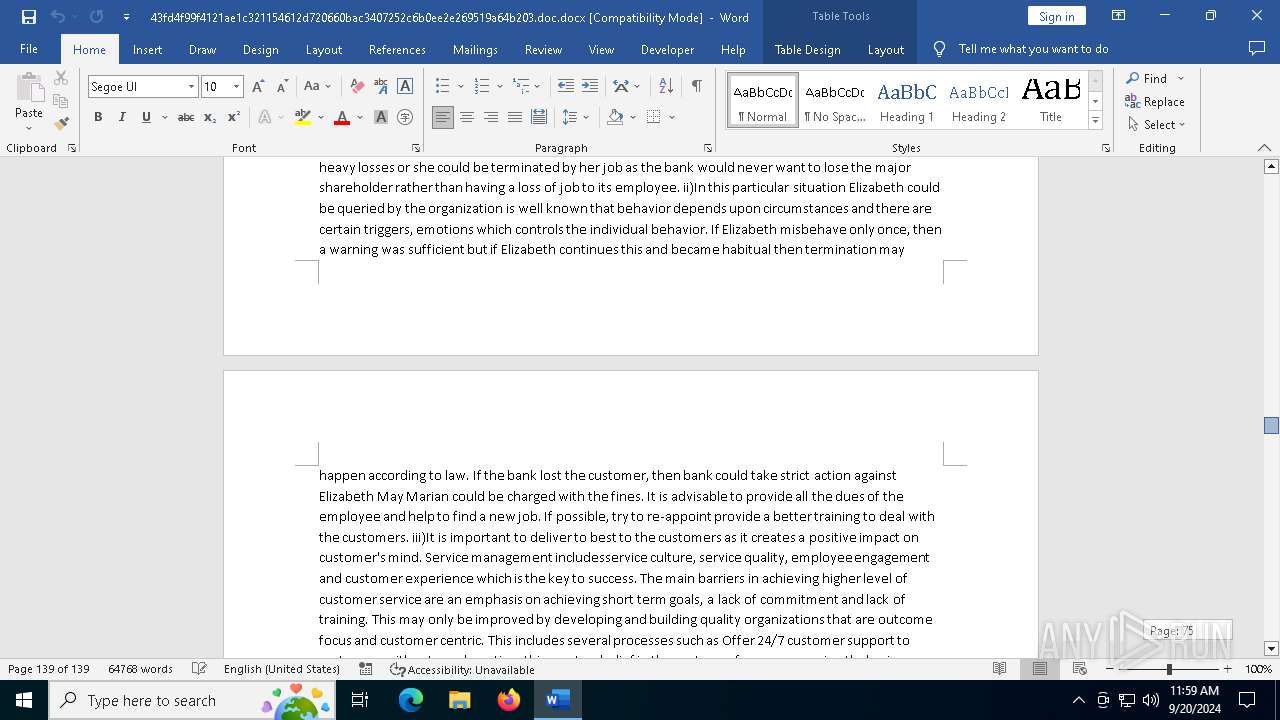Viewport: 1280px width, 720px height.
Task: Open the font size dropdown
Action: [237, 87]
